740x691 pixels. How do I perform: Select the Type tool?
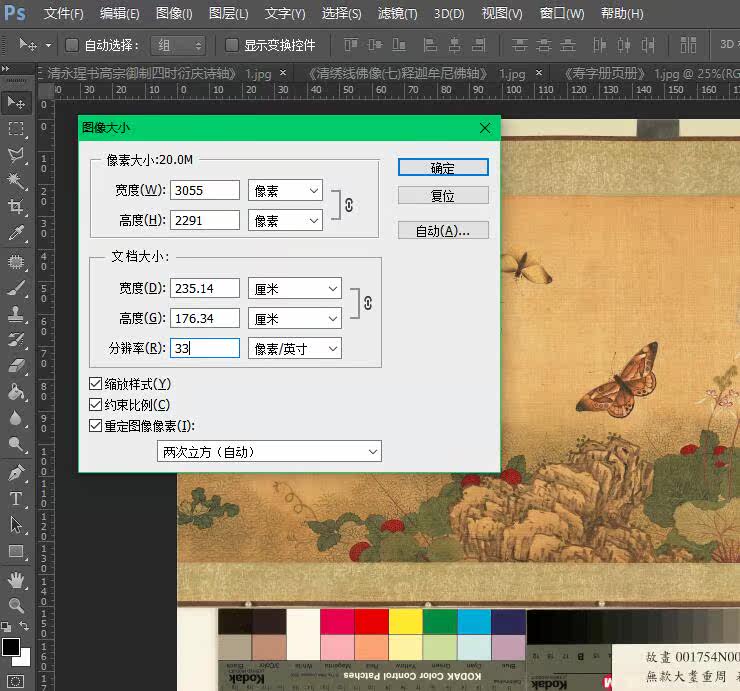(x=16, y=499)
